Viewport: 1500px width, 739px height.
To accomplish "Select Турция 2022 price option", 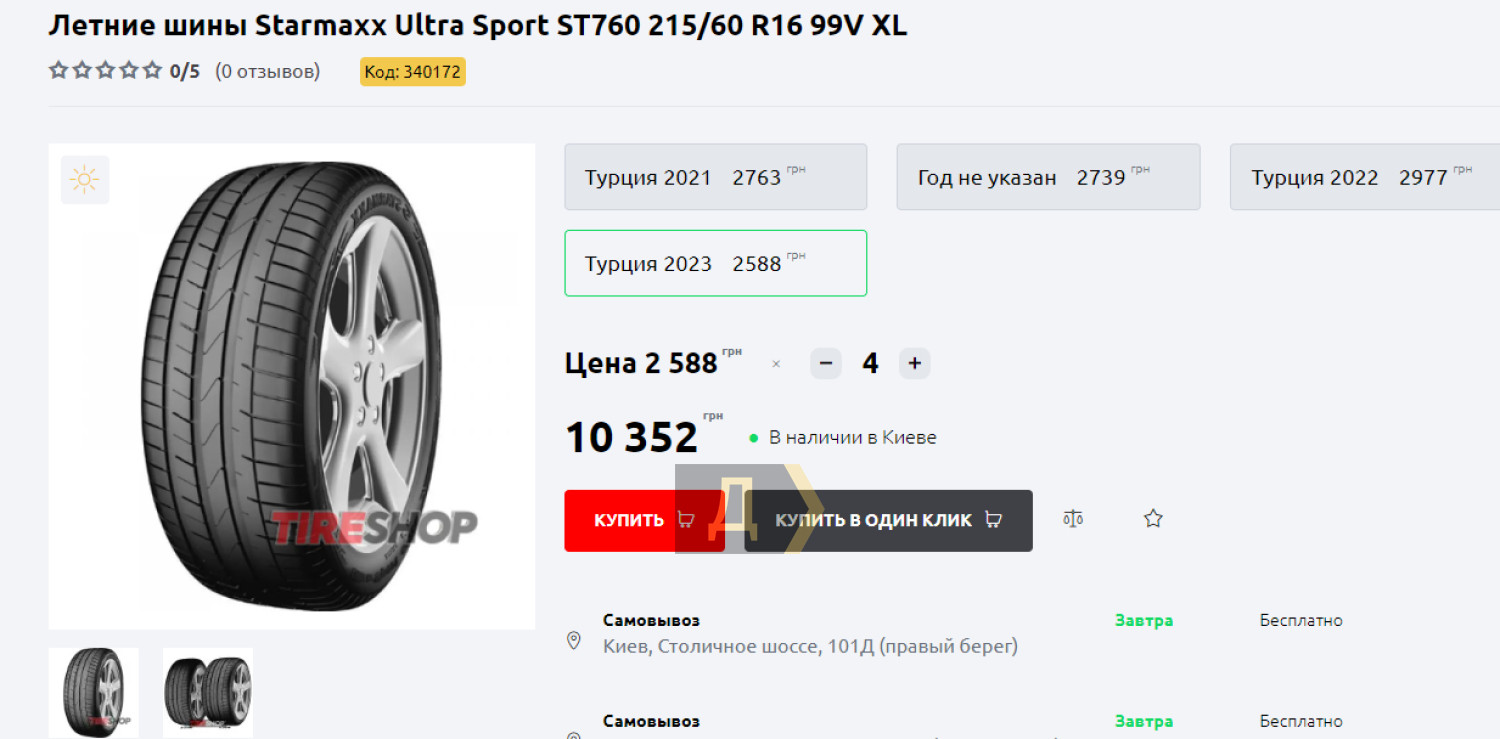I will 1365,177.
